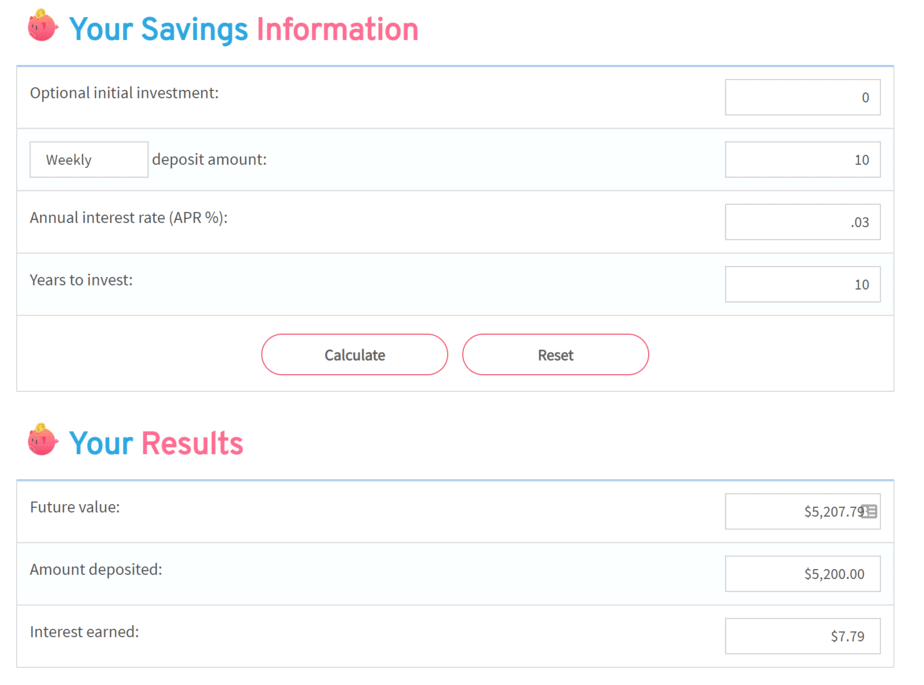Open the Weekly deposit frequency dropdown
The image size is (924, 685).
click(89, 160)
